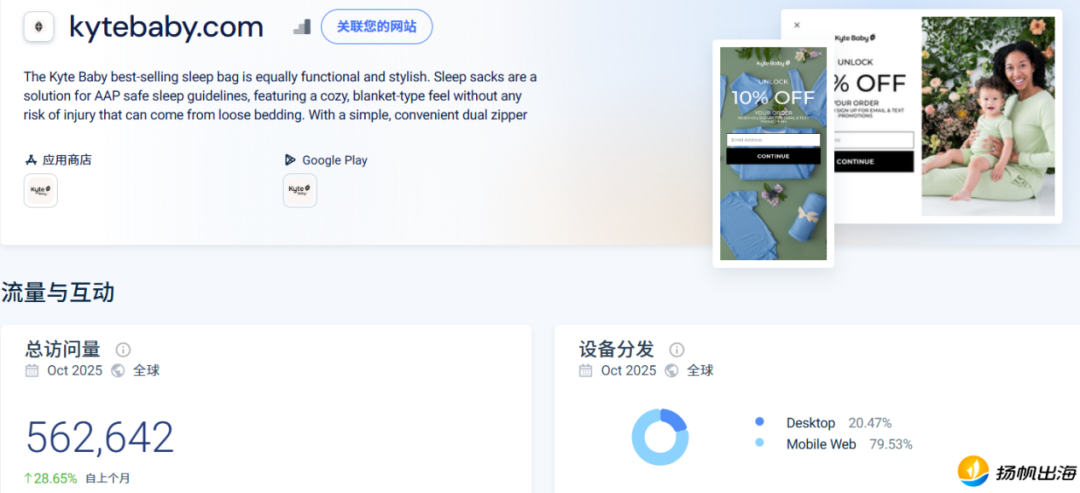Click the 自上个月 label

click(107, 478)
